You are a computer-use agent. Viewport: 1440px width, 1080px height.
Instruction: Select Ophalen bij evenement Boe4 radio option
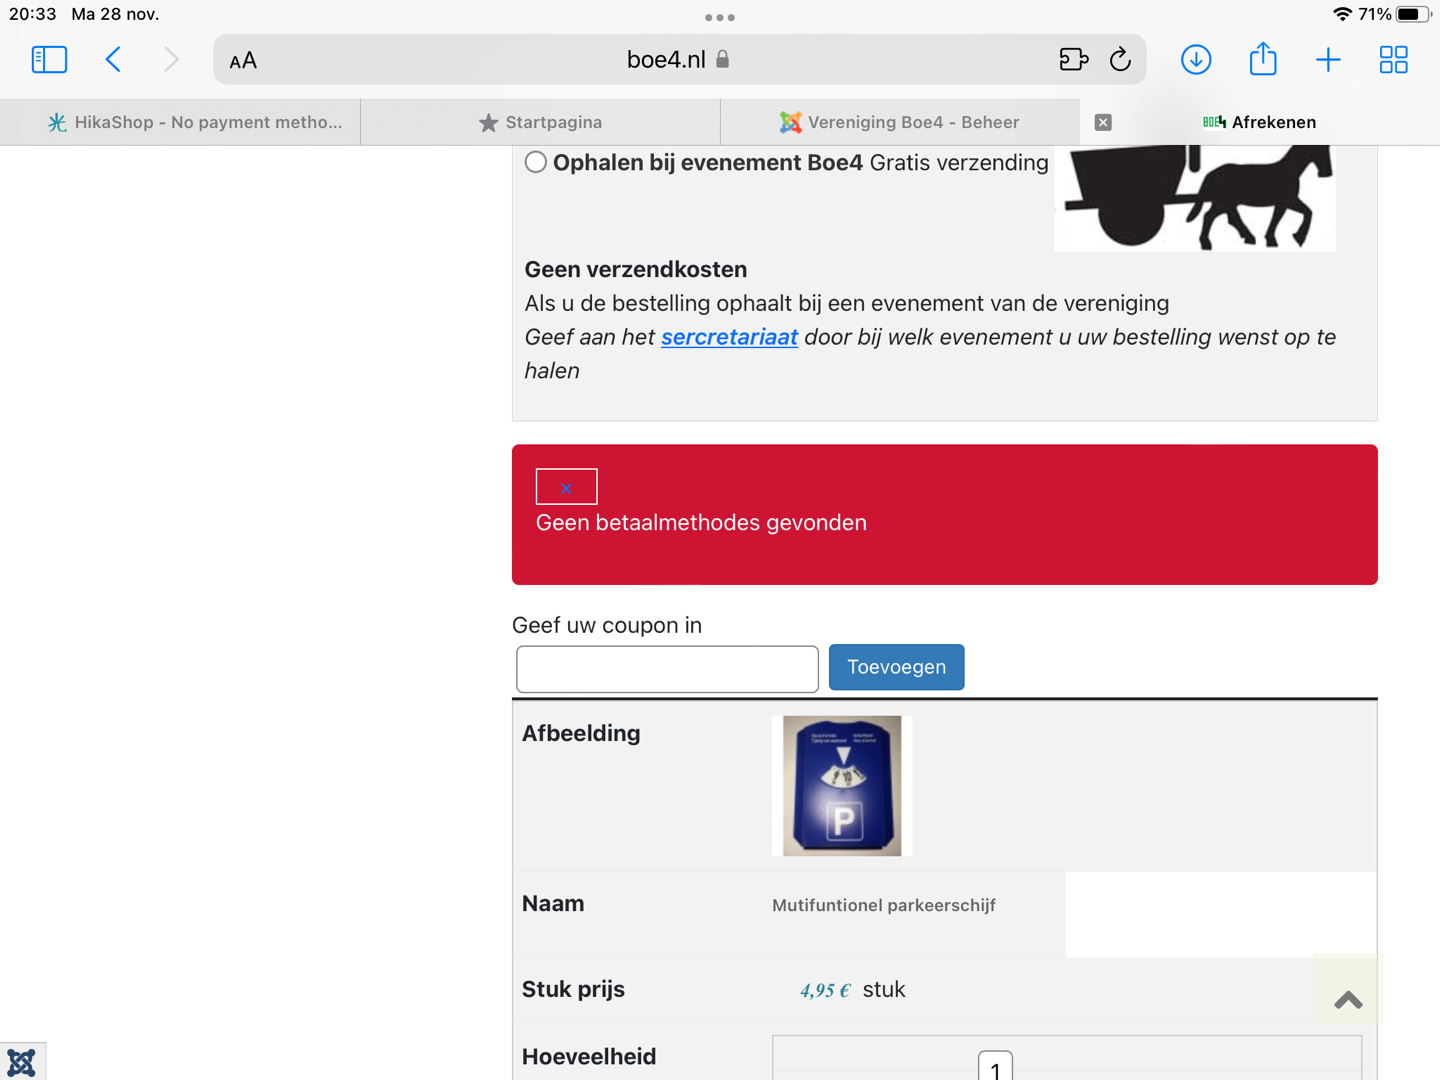pyautogui.click(x=536, y=162)
